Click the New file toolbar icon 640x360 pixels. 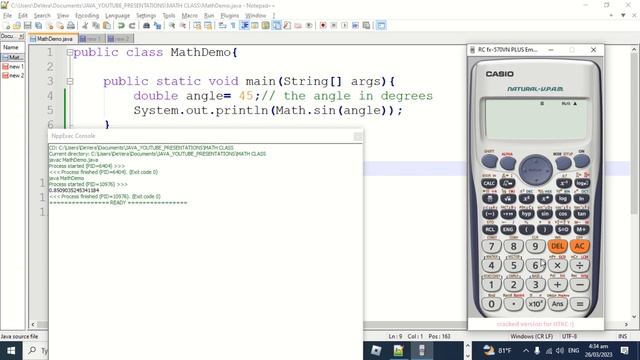[x=7, y=26]
